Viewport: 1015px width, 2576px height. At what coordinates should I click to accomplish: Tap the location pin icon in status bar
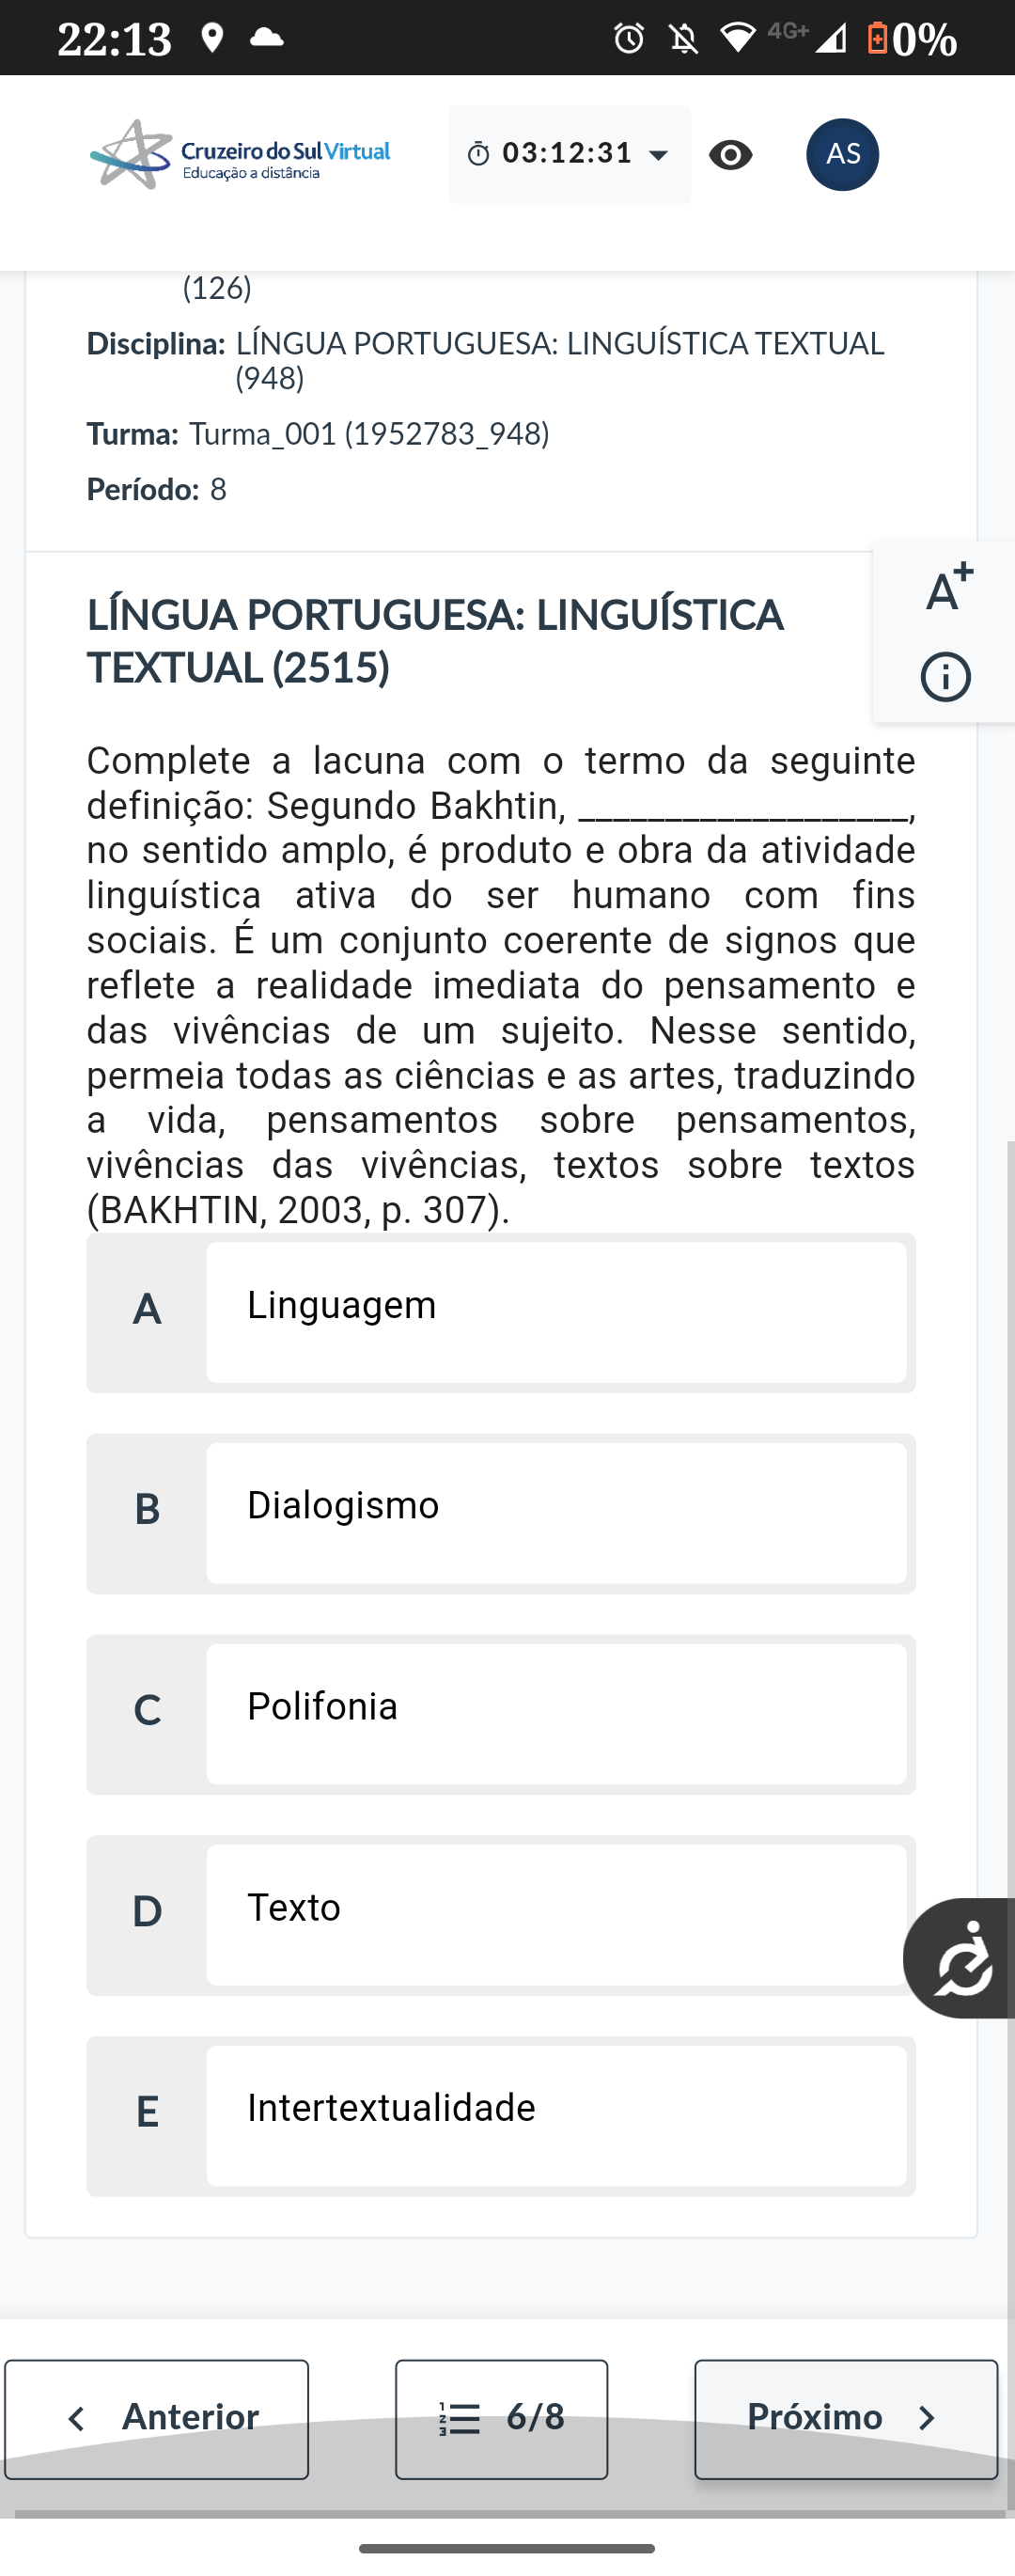pos(211,39)
